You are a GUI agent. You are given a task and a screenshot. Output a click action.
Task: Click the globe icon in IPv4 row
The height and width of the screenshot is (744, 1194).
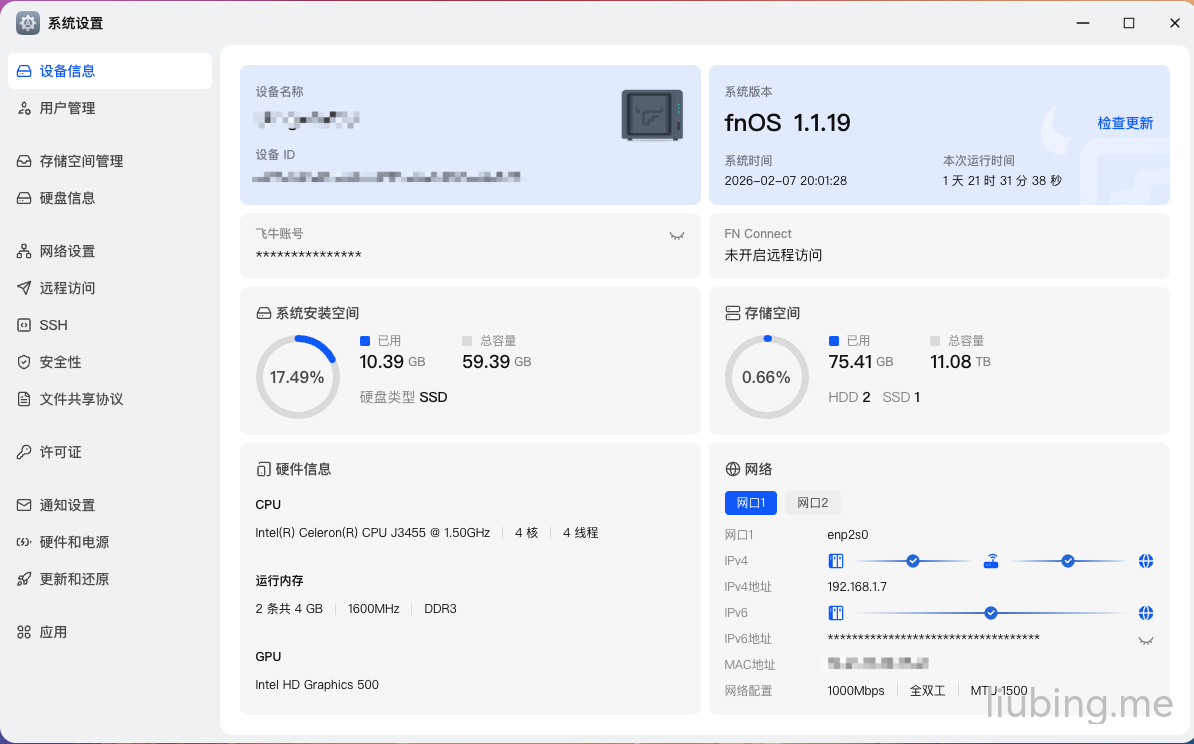1146,561
